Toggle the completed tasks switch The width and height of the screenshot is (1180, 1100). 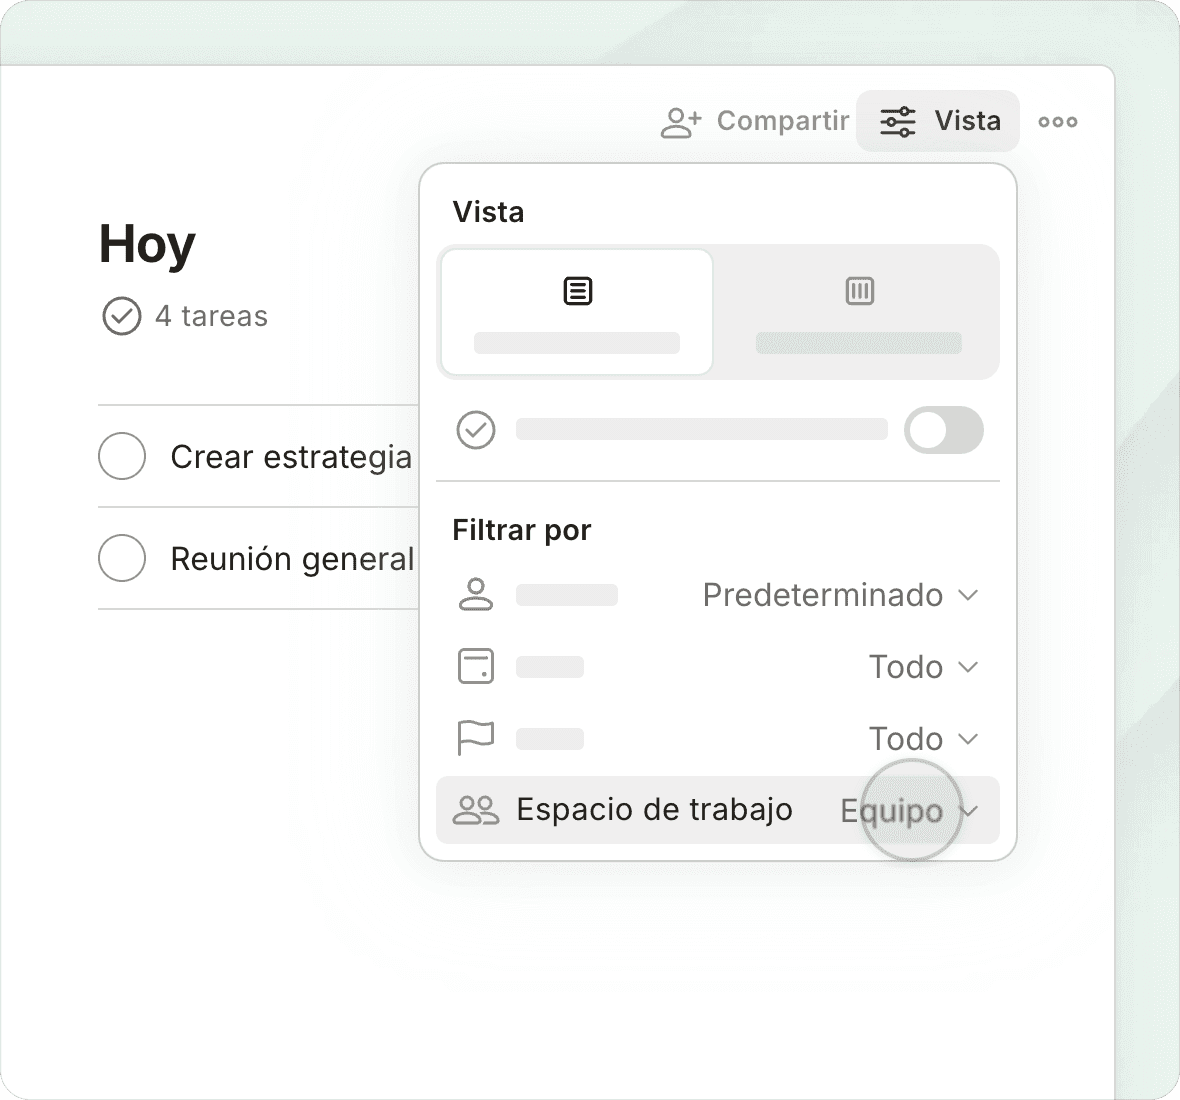[943, 430]
